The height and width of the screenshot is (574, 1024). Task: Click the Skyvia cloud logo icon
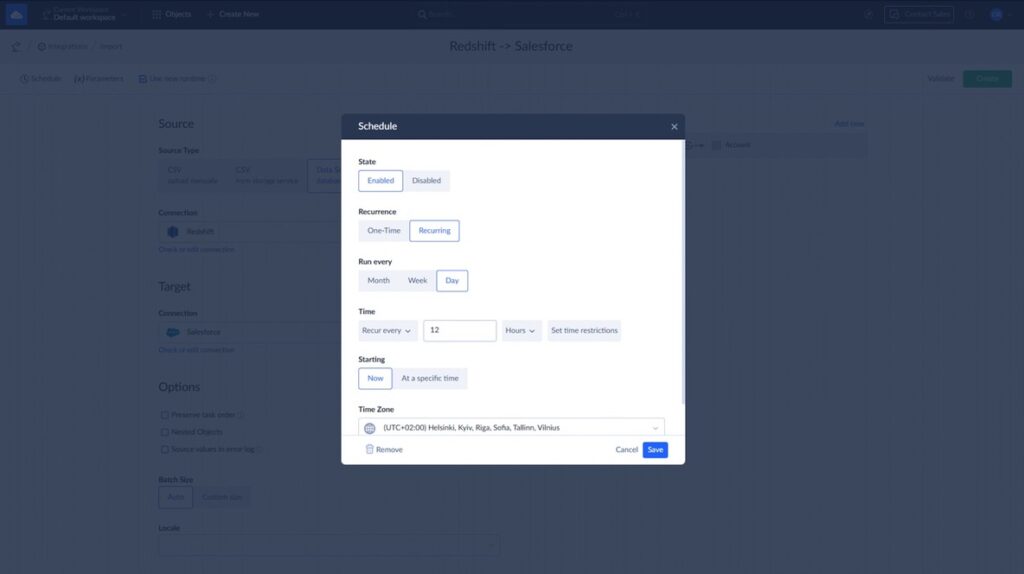[16, 14]
